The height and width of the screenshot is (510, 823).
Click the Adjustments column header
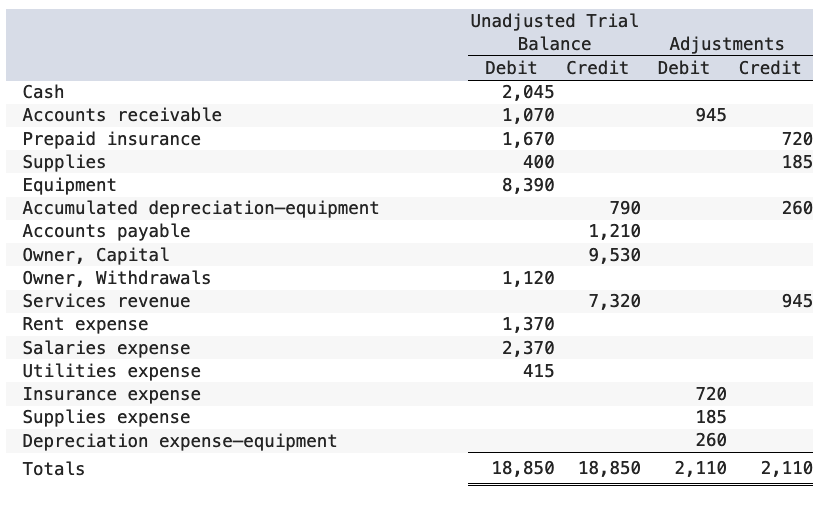click(x=727, y=44)
